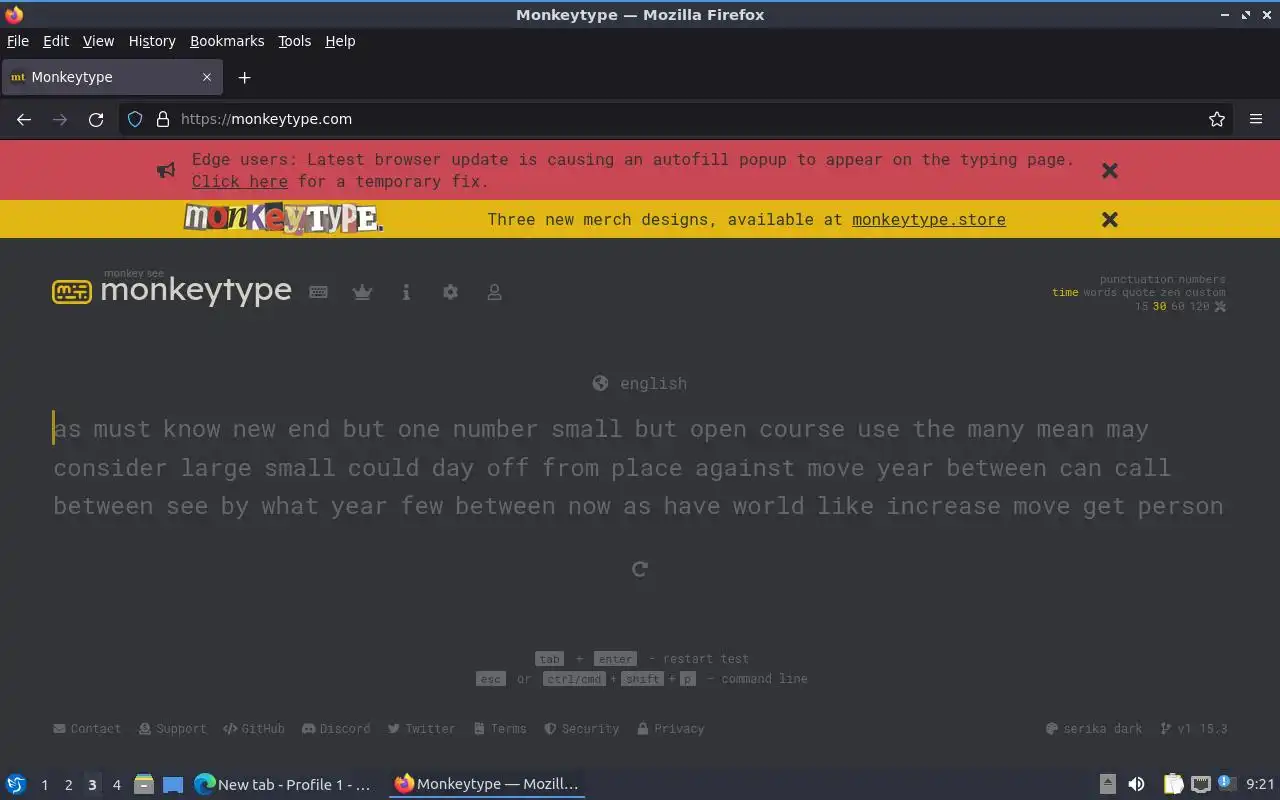Viewport: 1280px width, 800px height.
Task: Open the Help menu
Action: pyautogui.click(x=340, y=41)
